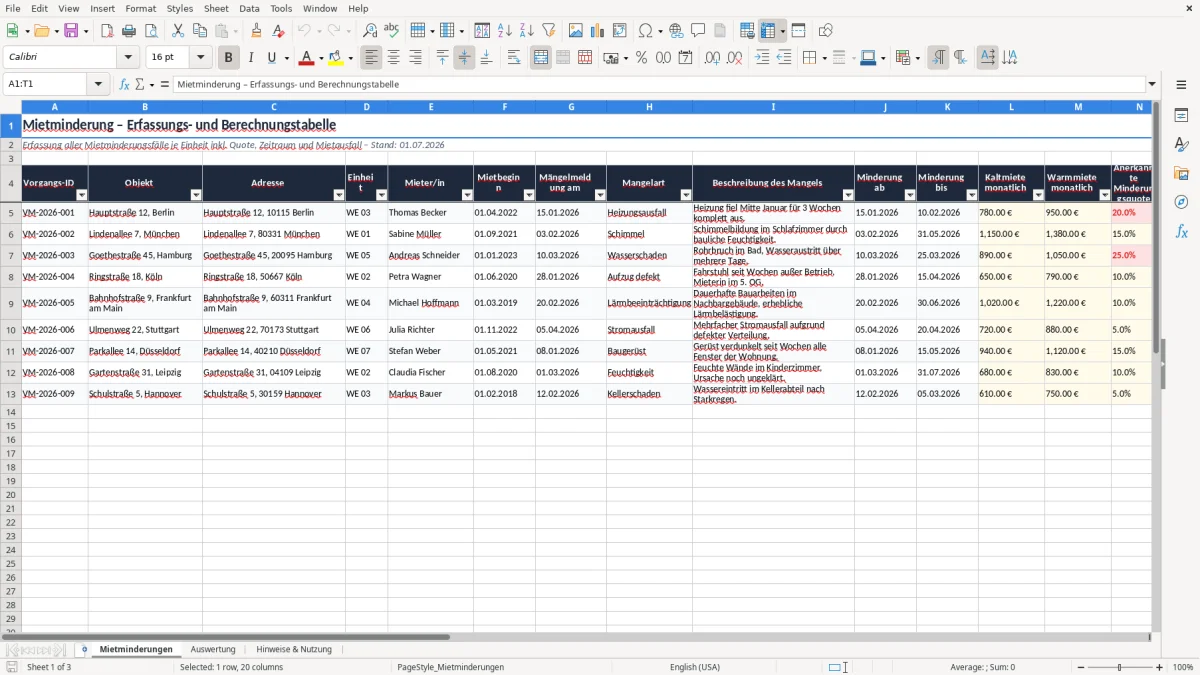Open the Sheet menu

click(x=216, y=8)
